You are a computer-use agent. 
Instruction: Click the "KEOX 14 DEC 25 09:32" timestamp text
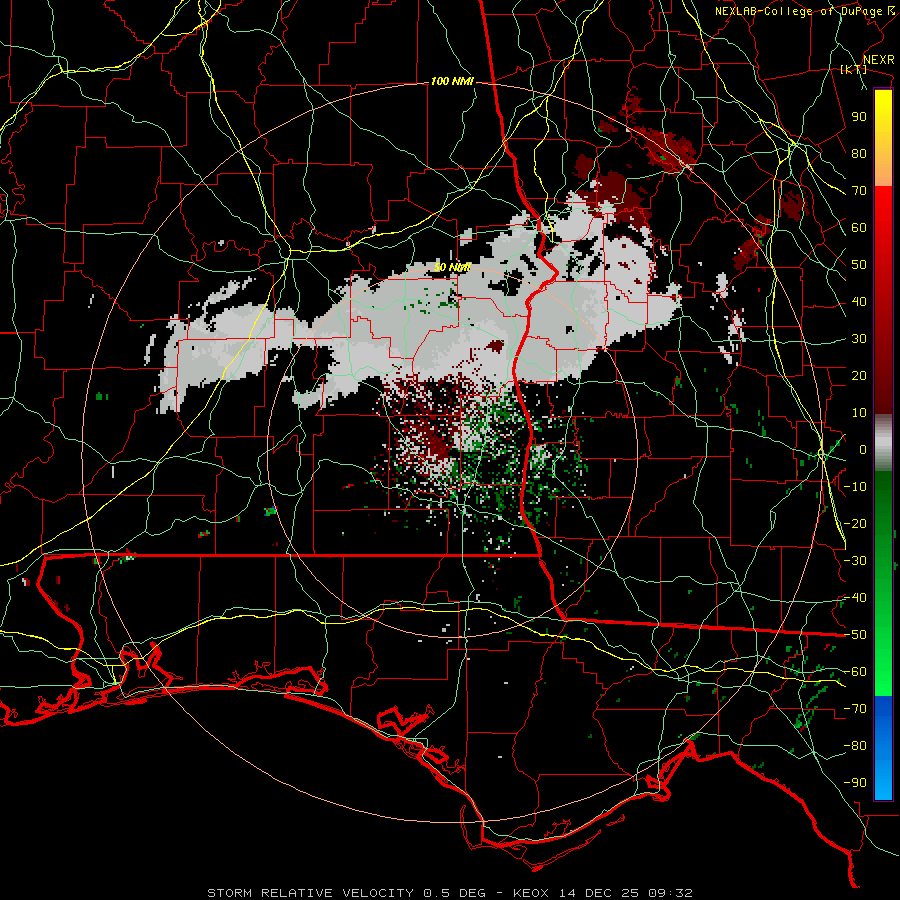pyautogui.click(x=603, y=893)
